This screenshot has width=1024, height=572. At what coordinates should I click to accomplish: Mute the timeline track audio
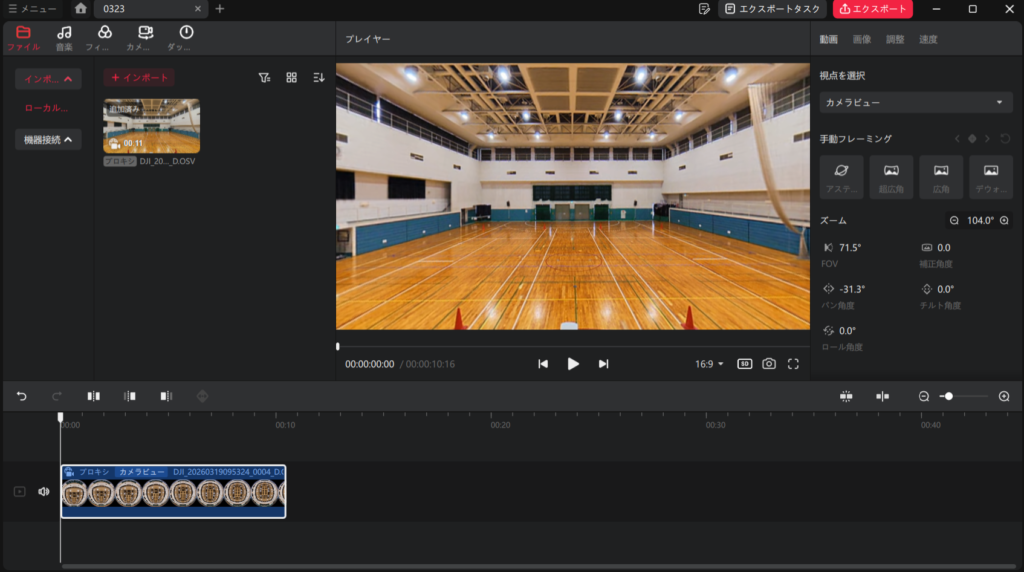(44, 492)
